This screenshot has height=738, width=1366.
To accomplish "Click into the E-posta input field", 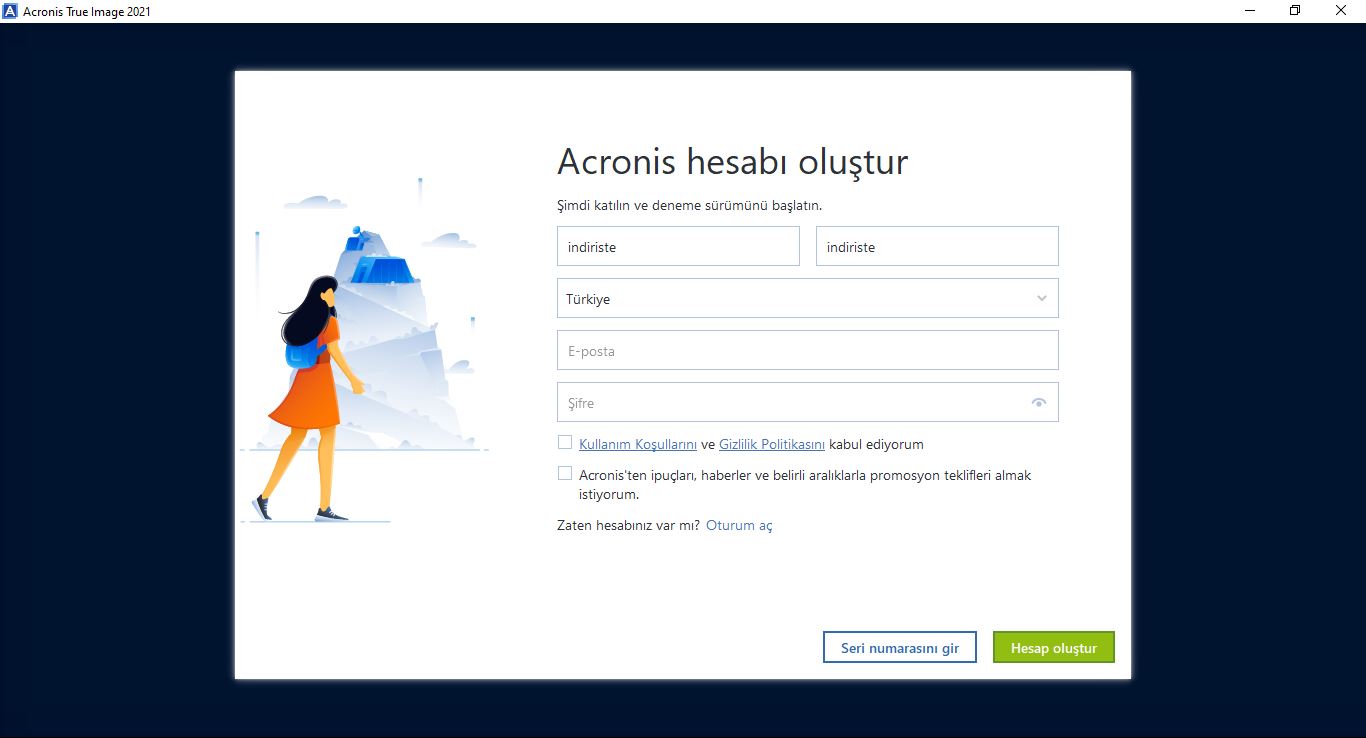I will pyautogui.click(x=808, y=350).
